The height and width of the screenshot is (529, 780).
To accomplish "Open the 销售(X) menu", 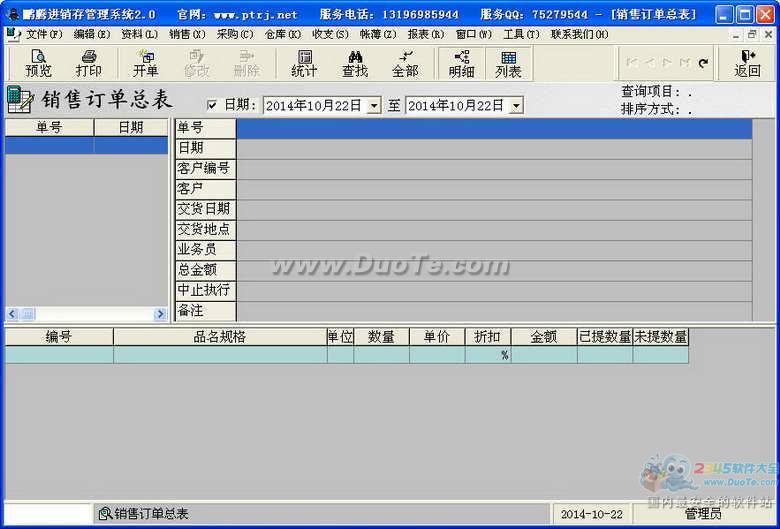I will (x=187, y=34).
